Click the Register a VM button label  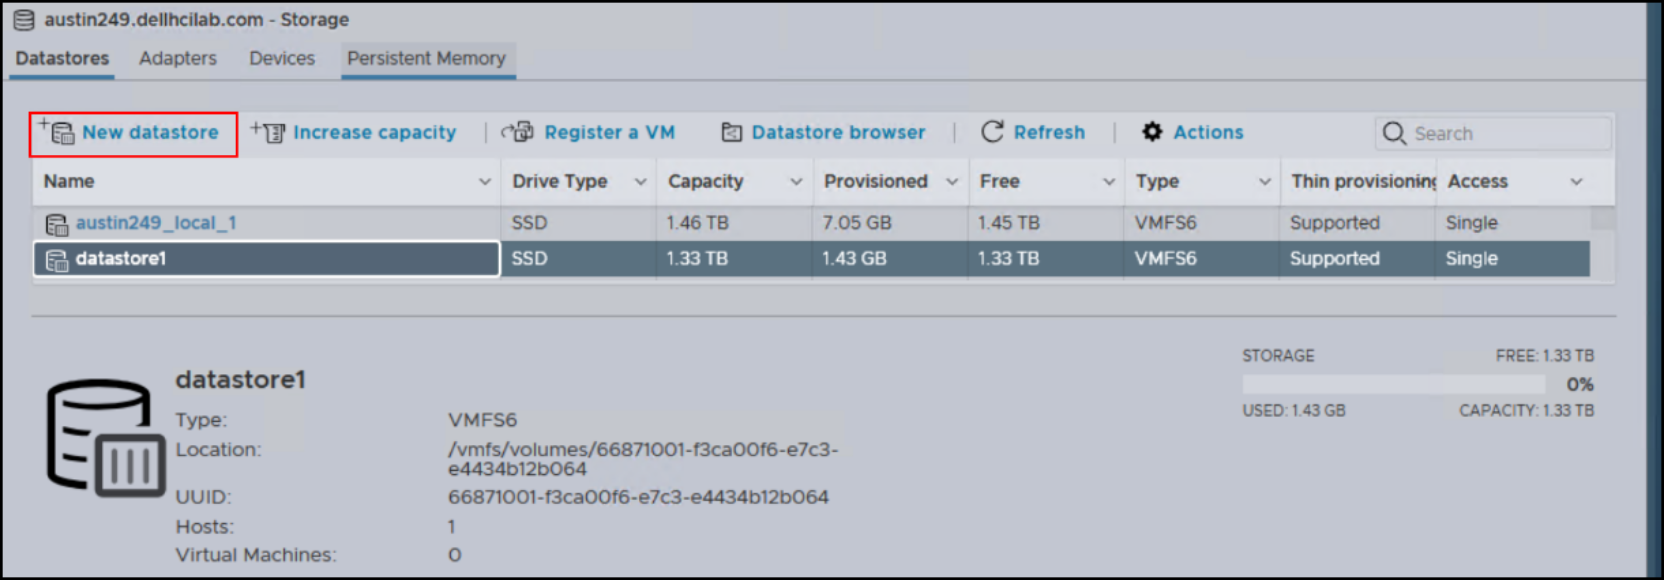[x=609, y=132]
